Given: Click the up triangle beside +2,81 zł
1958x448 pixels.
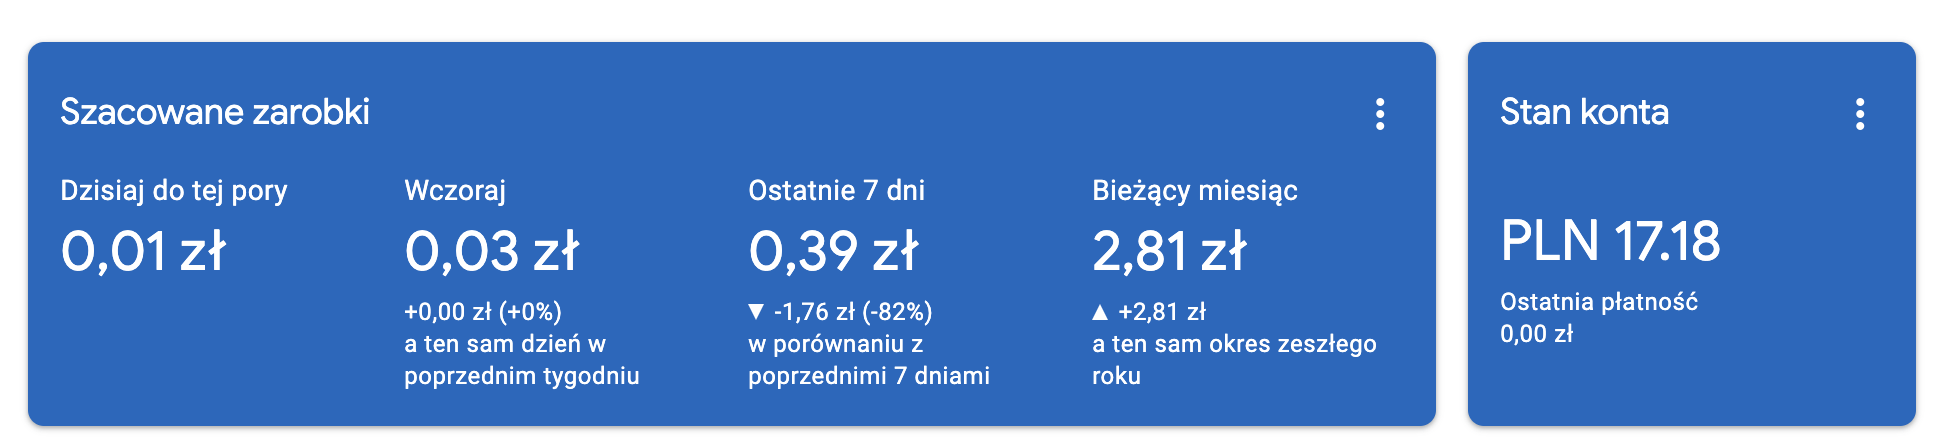Looking at the screenshot, I should [1100, 312].
